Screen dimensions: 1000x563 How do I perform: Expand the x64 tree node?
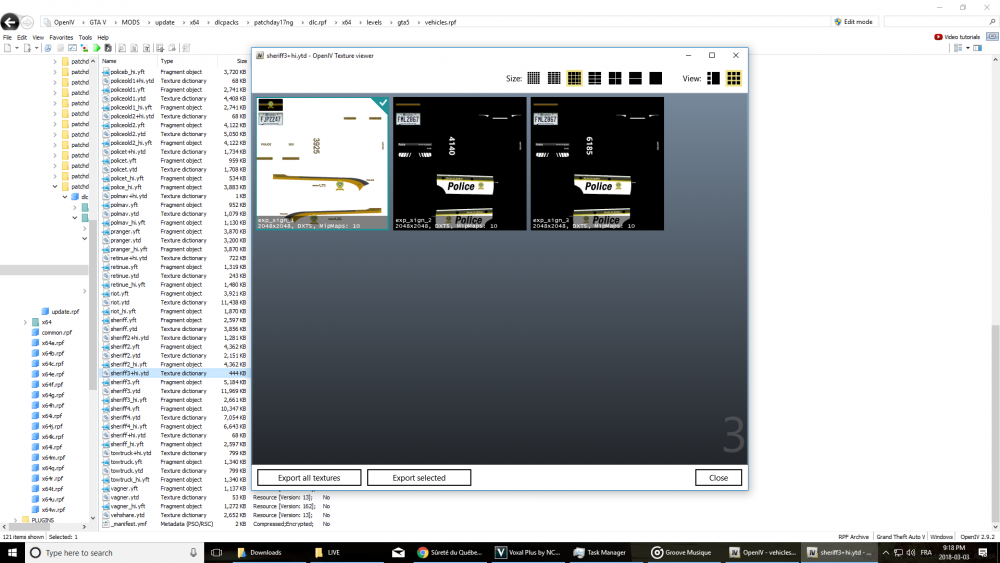pyautogui.click(x=26, y=323)
